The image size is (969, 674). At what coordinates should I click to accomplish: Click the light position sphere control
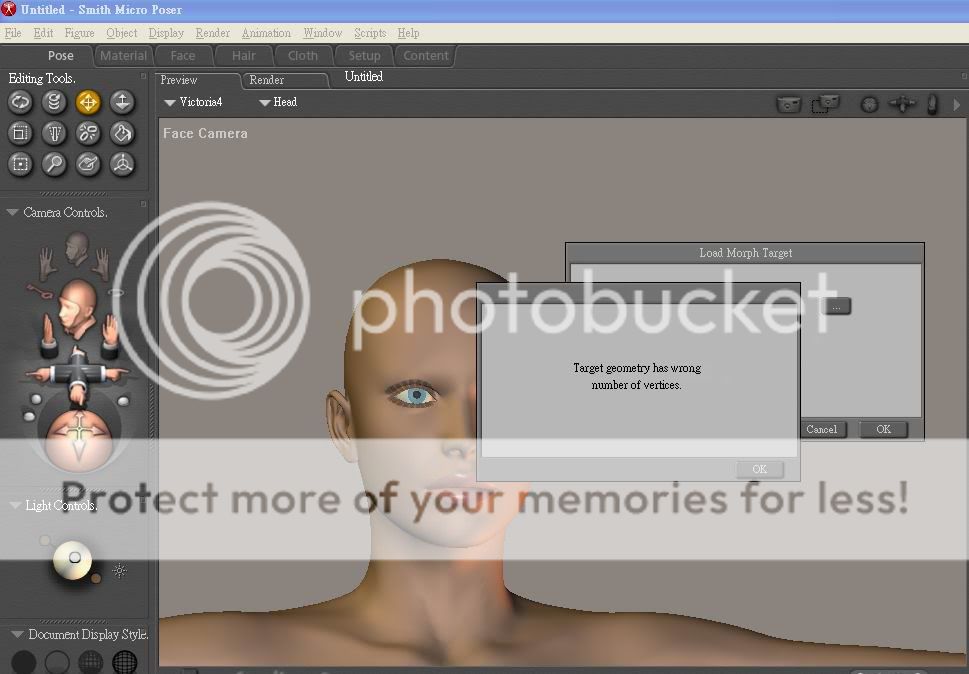click(73, 558)
